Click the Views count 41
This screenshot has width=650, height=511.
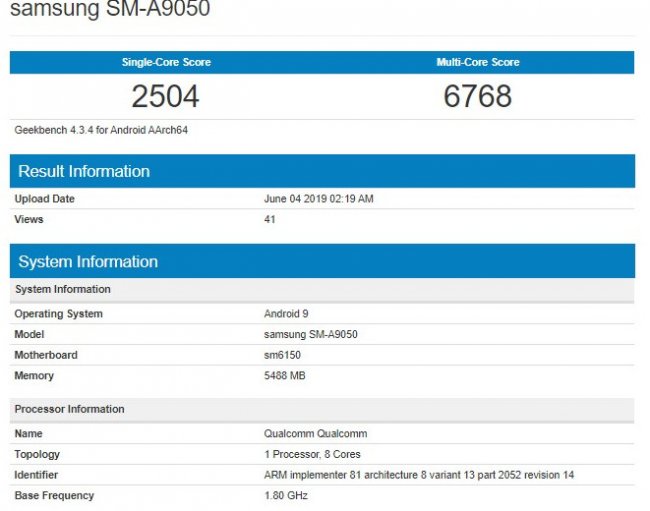tap(270, 219)
